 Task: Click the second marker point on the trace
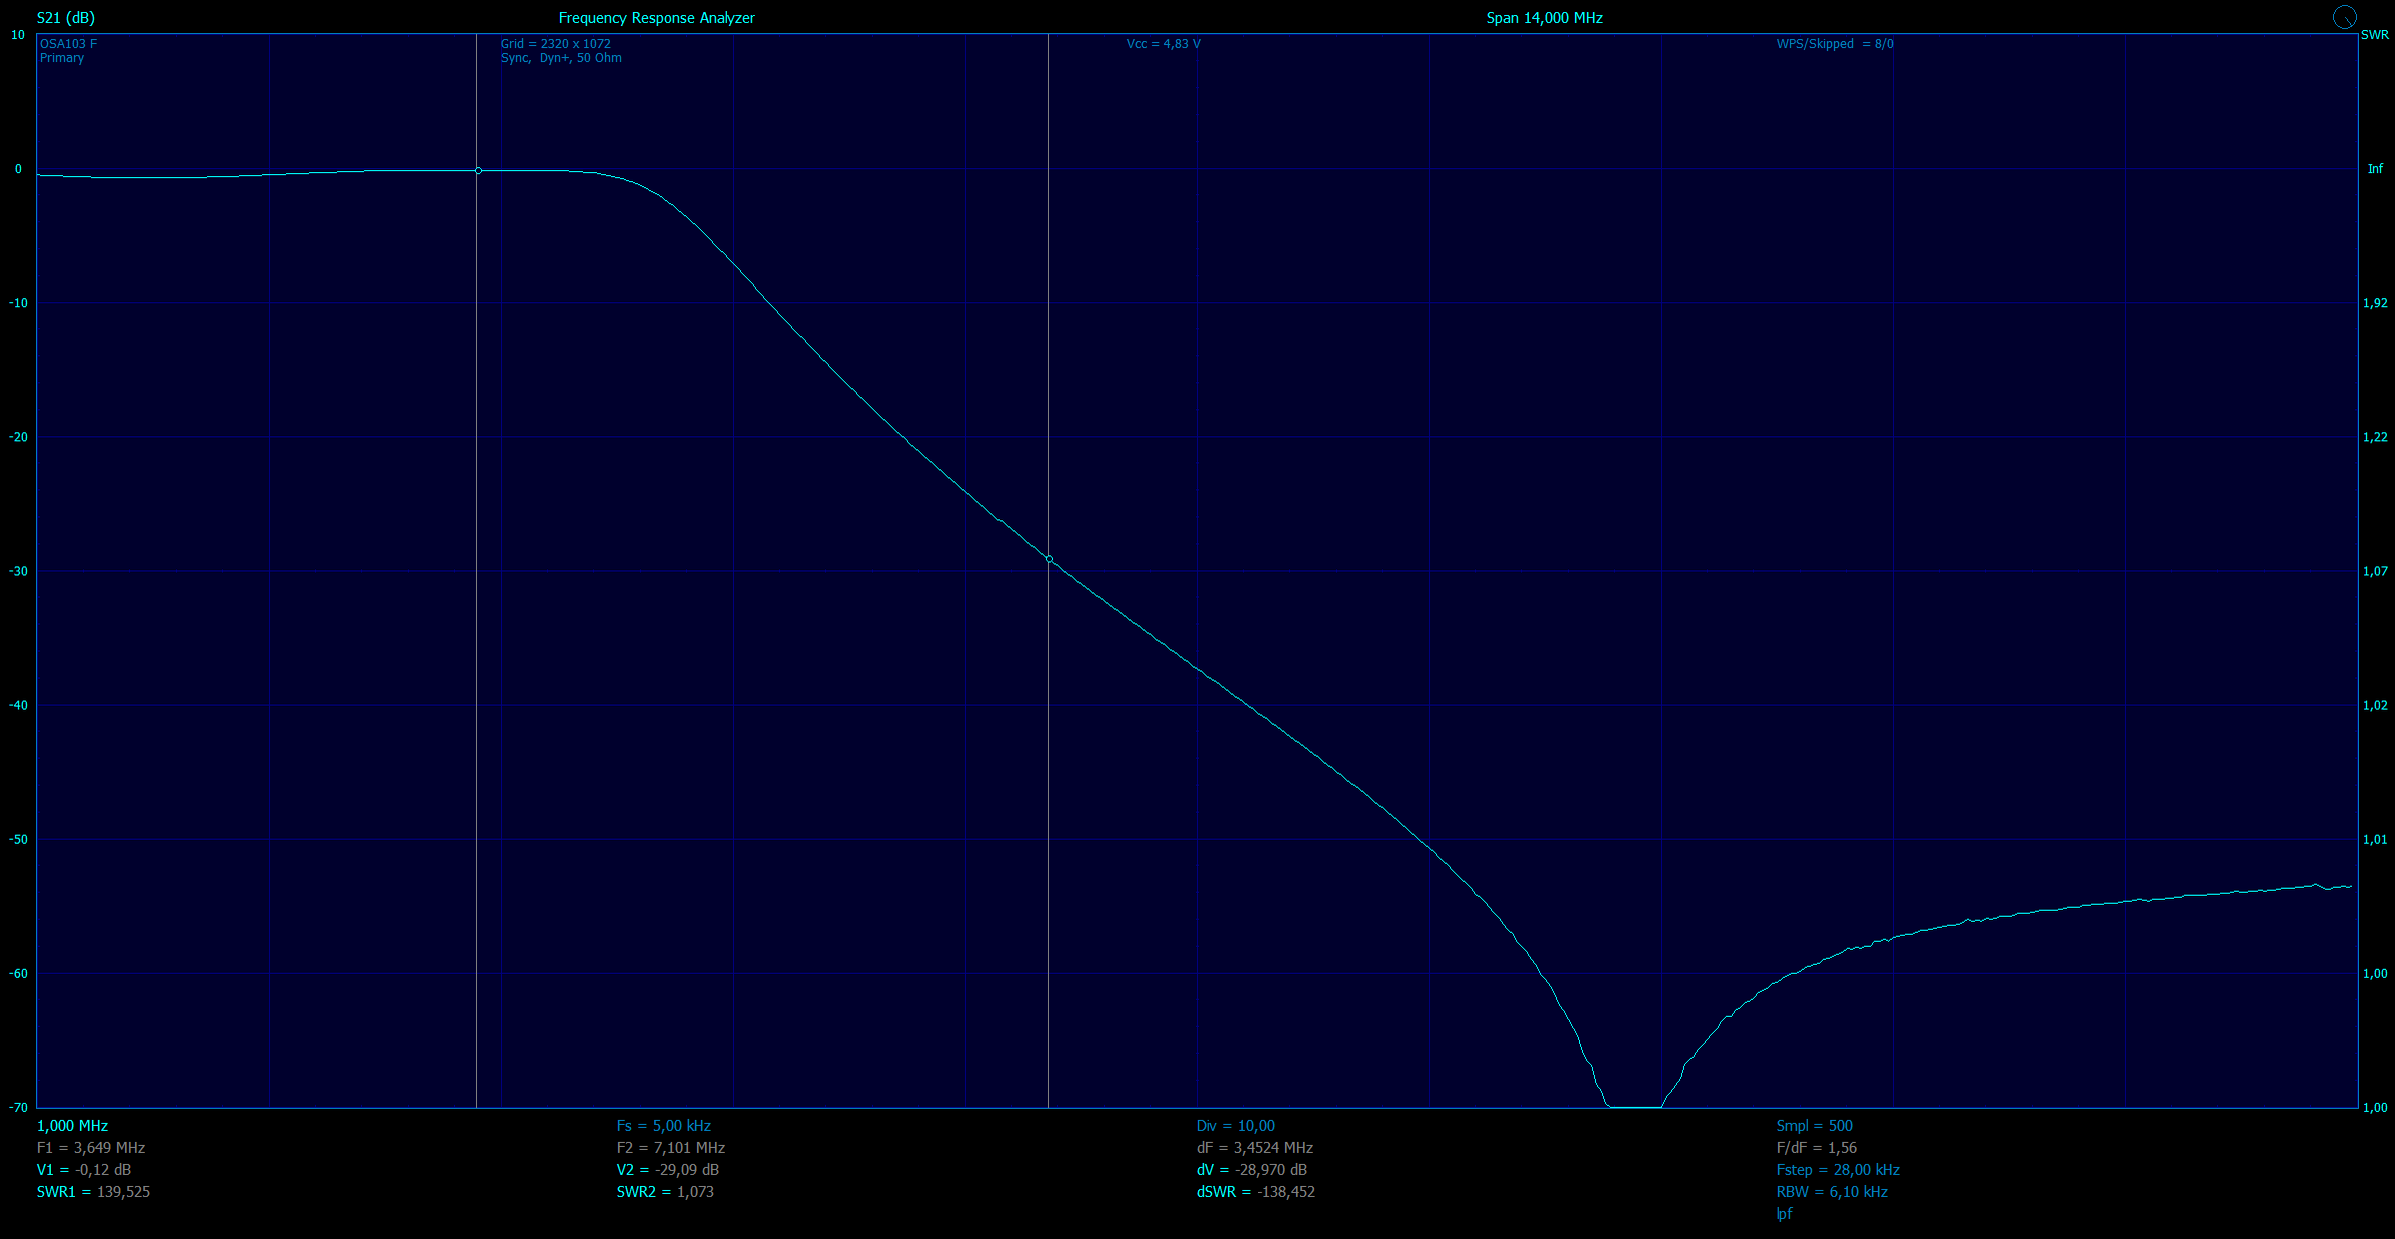[x=1049, y=559]
